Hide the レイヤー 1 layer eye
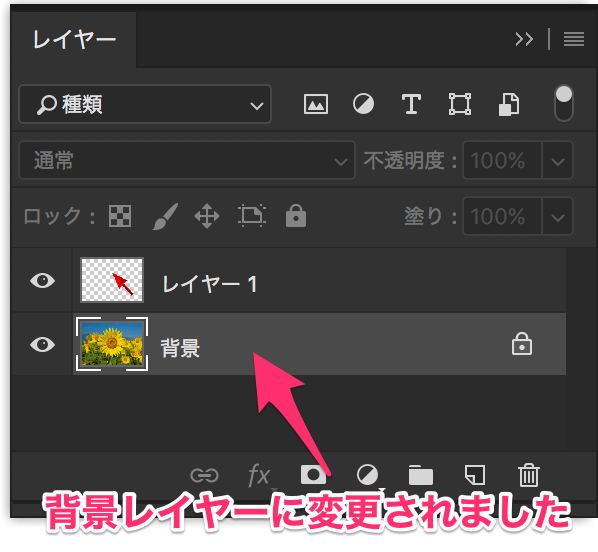Viewport: 598px width, 552px height. pos(42,281)
